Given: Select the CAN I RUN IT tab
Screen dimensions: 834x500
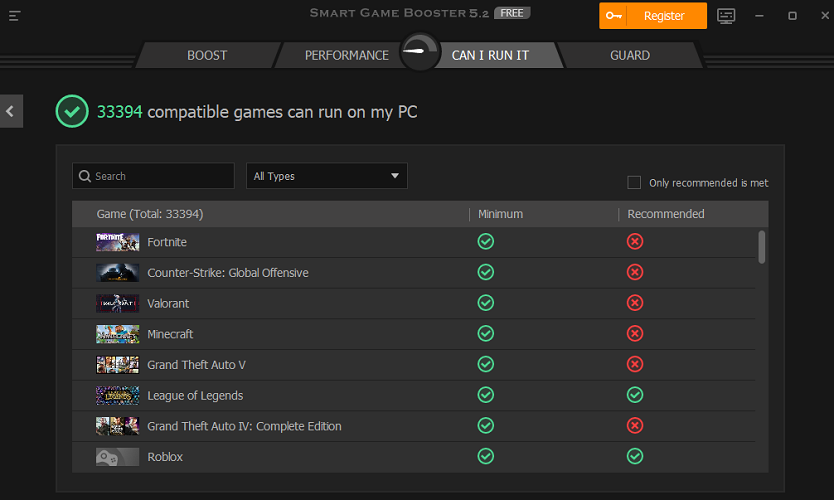Looking at the screenshot, I should coord(490,55).
